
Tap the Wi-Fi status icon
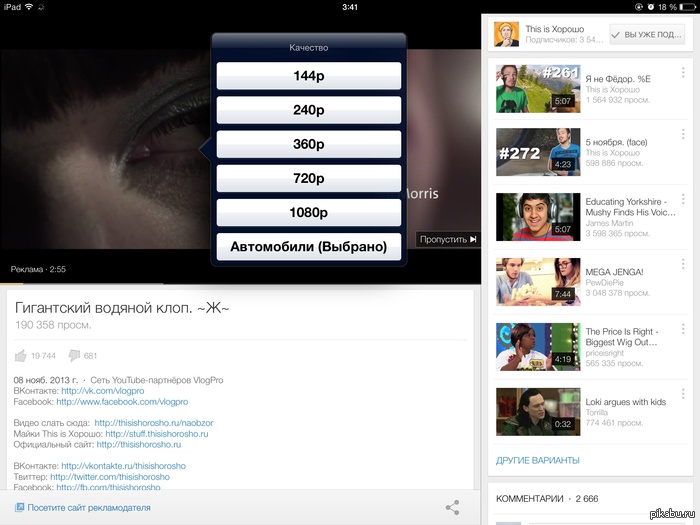pyautogui.click(x=29, y=7)
